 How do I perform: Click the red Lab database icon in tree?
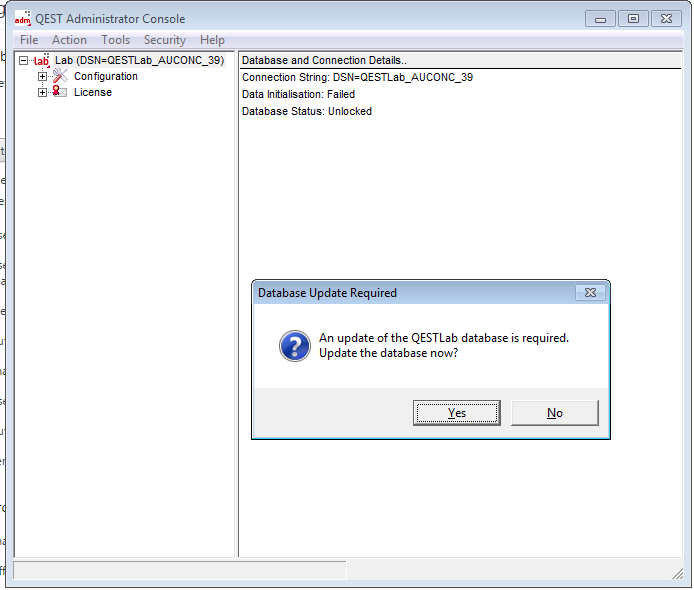[x=41, y=61]
